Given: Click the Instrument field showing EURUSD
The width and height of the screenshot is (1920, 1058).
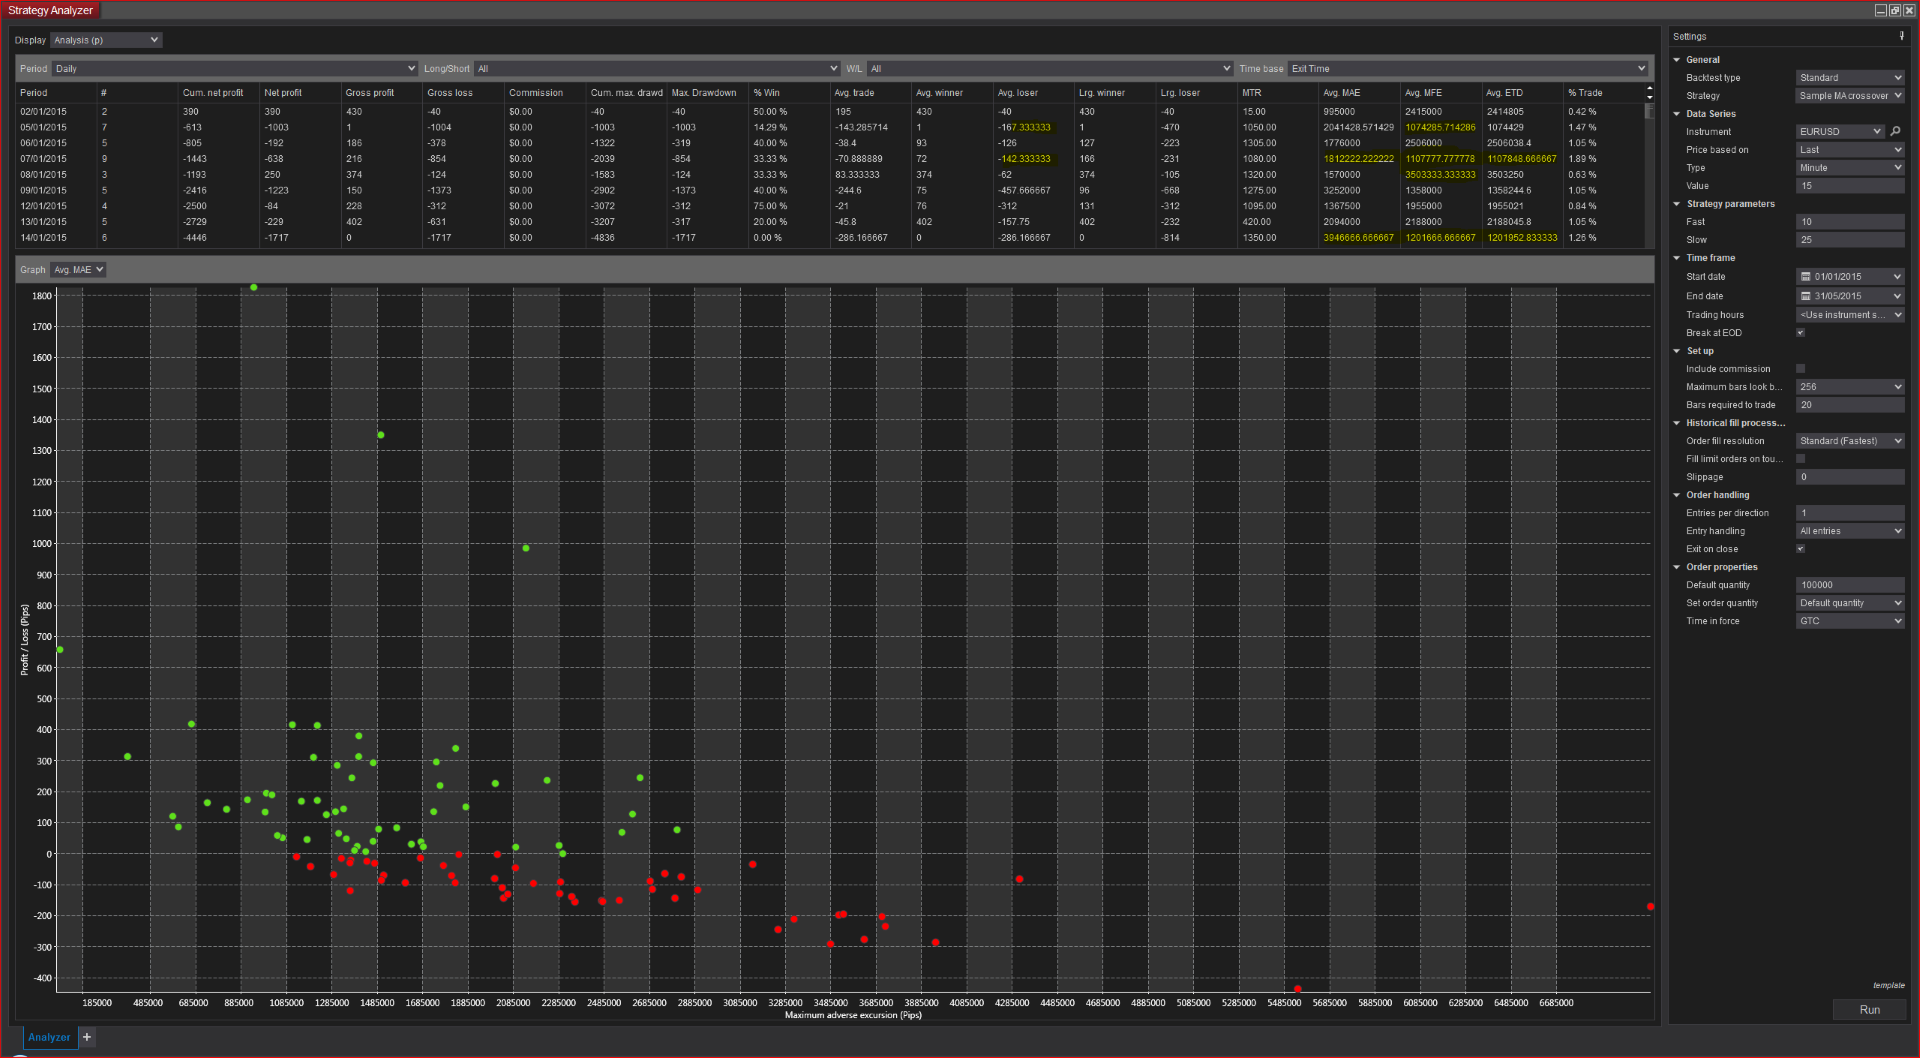Looking at the screenshot, I should [1840, 132].
